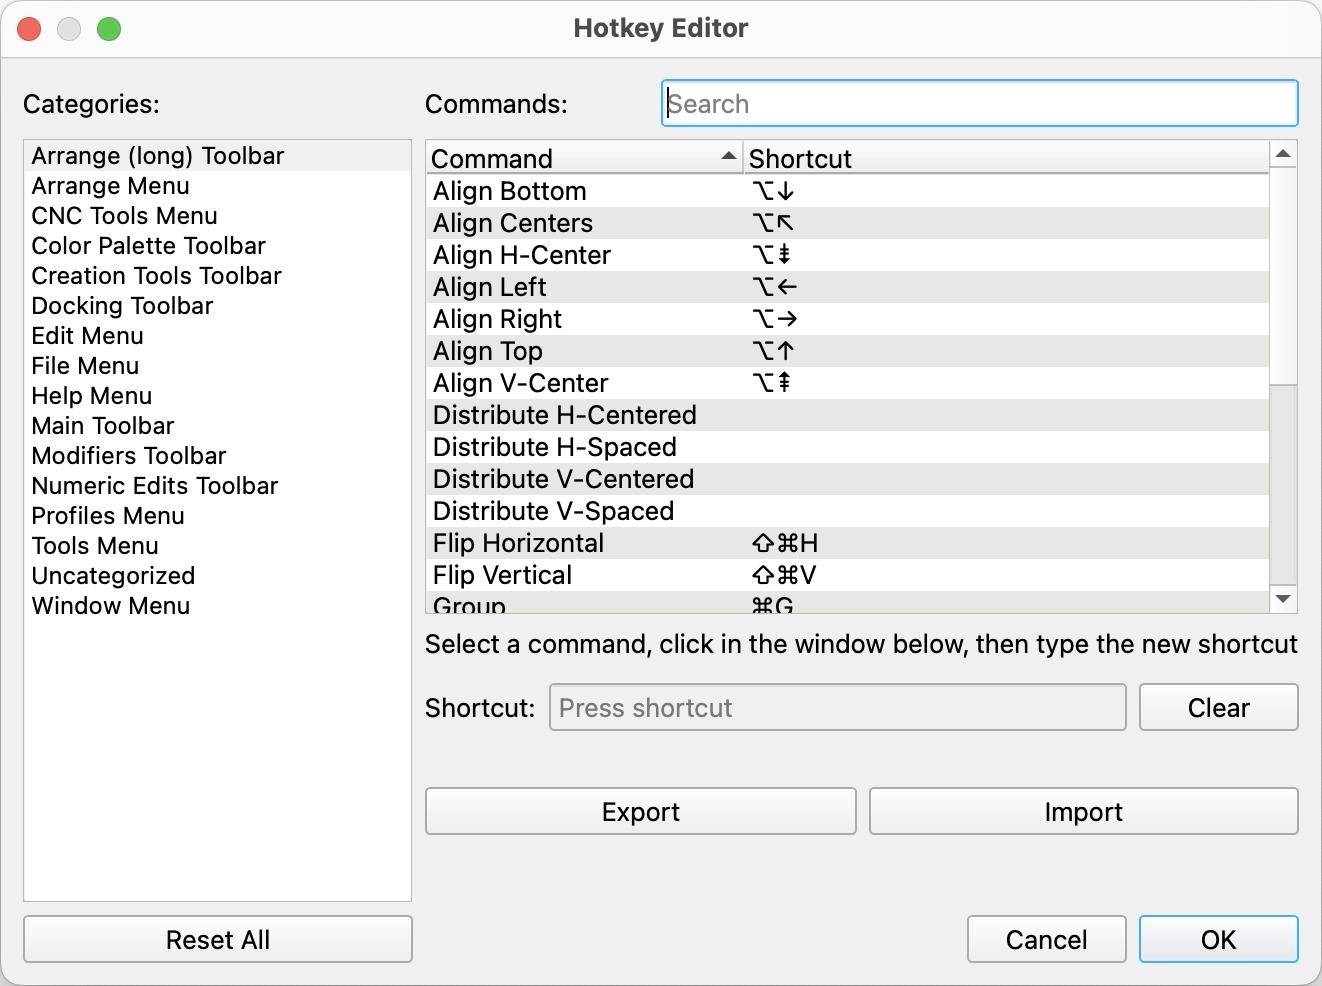Sort by the Command column header
Viewport: 1322px width, 986px height.
[x=583, y=159]
